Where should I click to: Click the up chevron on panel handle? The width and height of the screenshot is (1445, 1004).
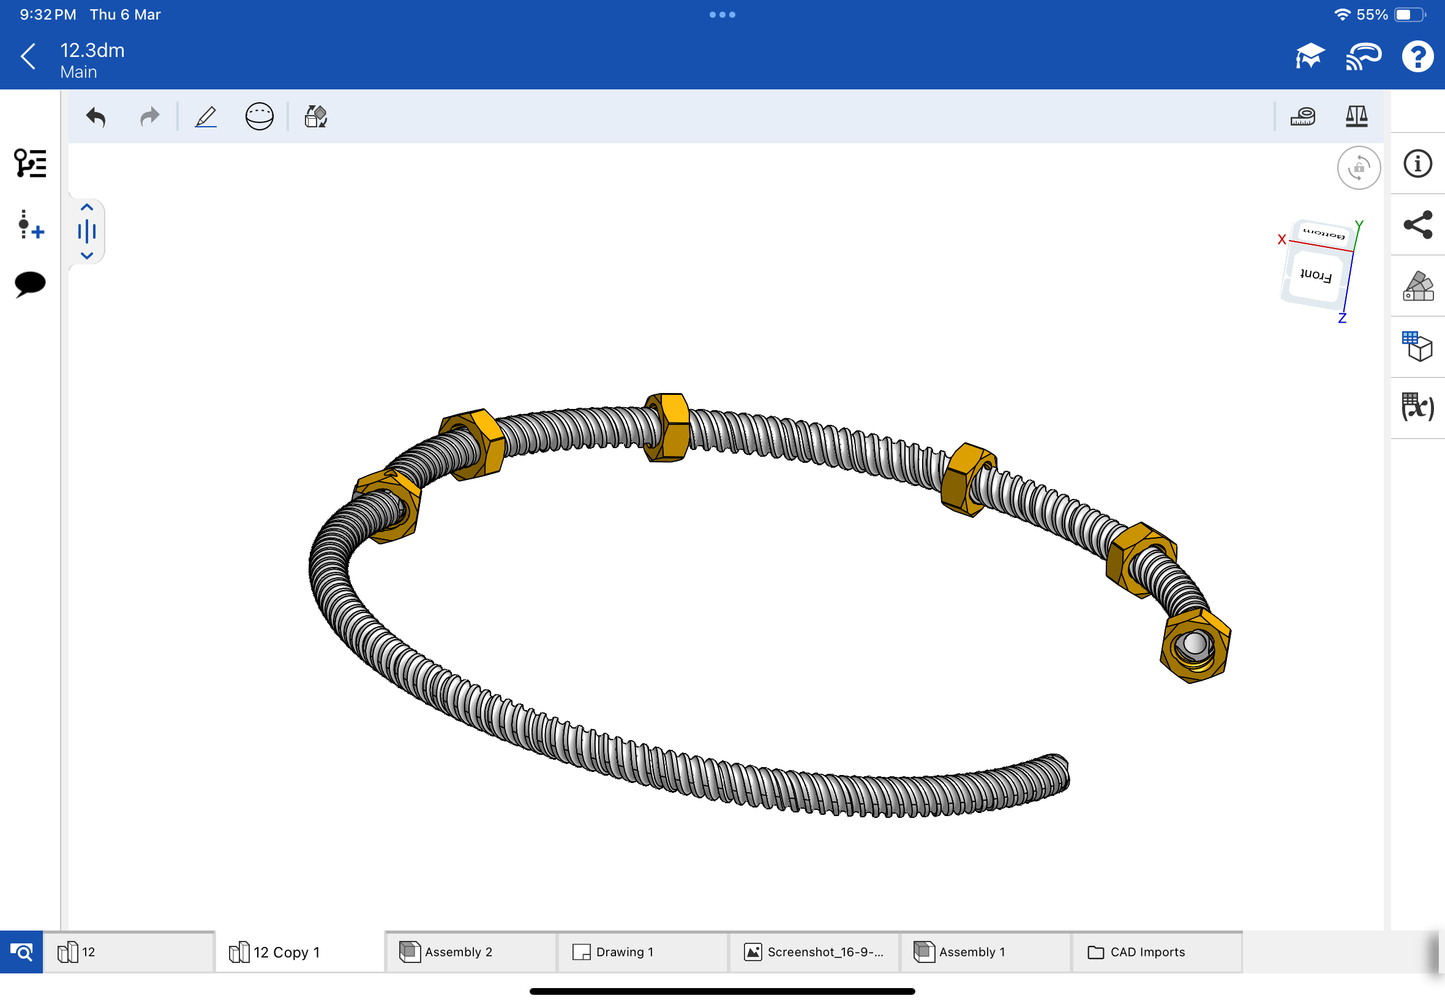point(87,208)
